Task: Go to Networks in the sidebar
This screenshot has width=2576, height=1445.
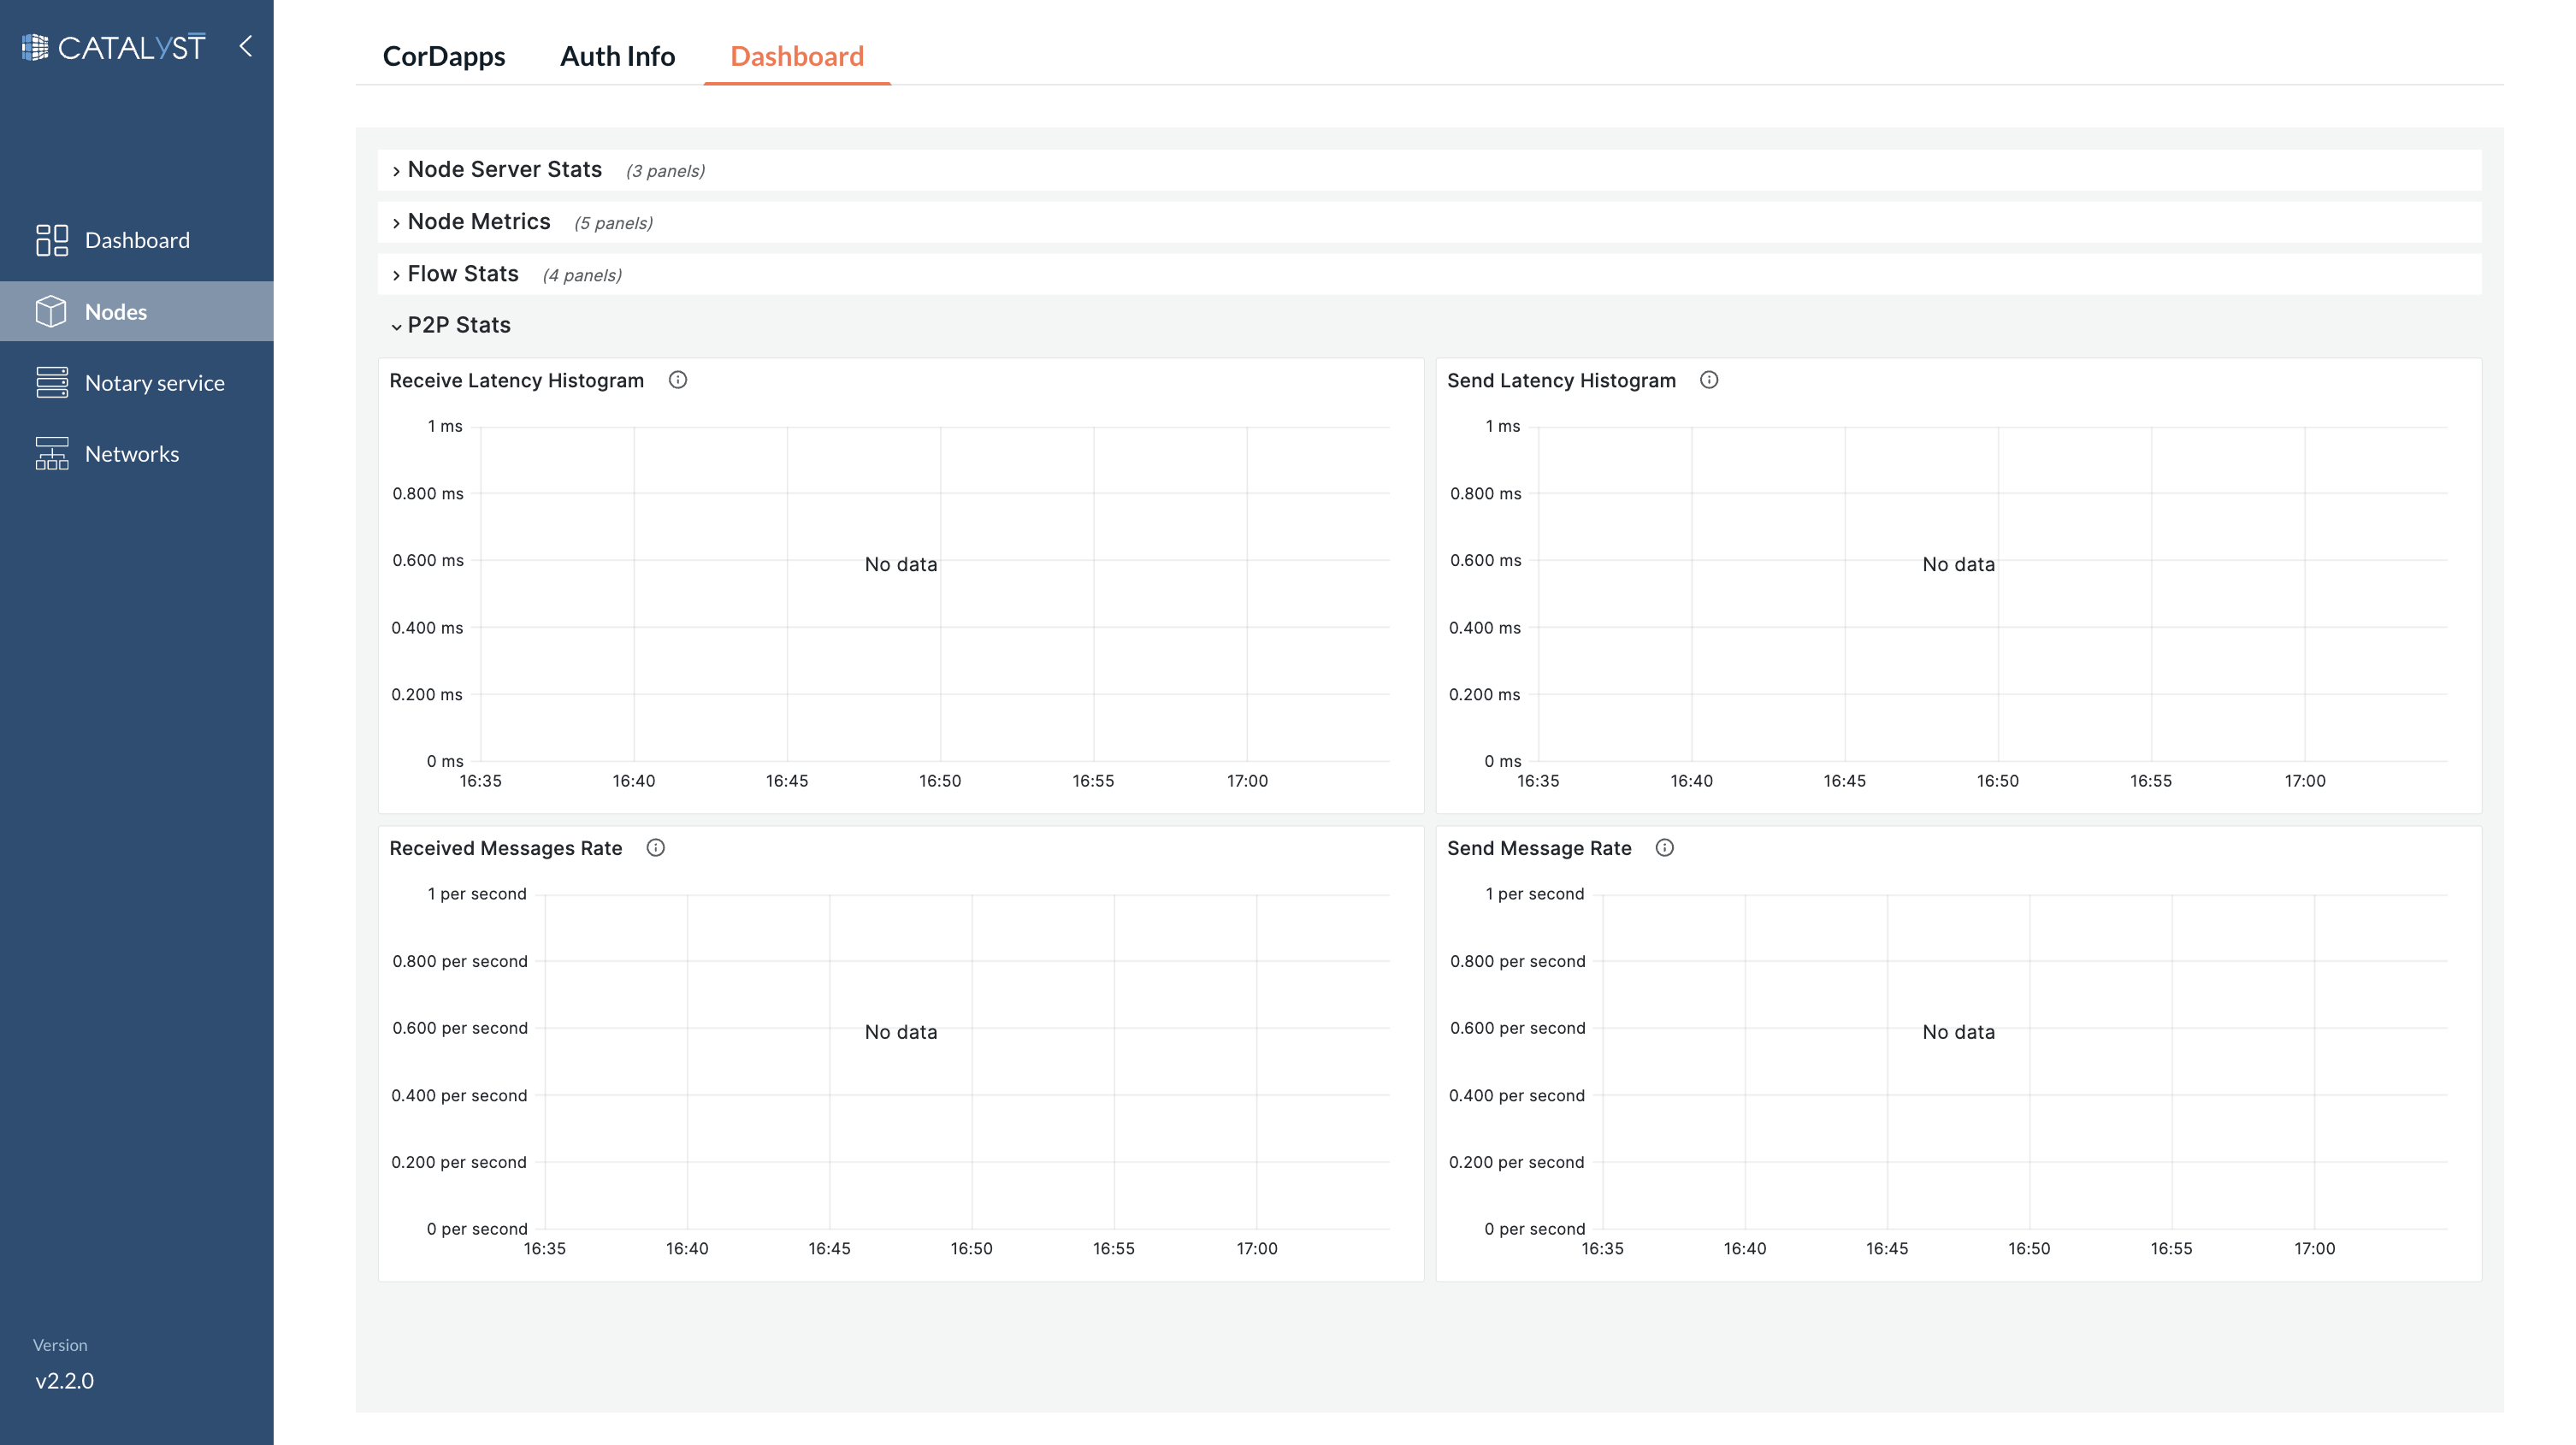Action: 132,454
